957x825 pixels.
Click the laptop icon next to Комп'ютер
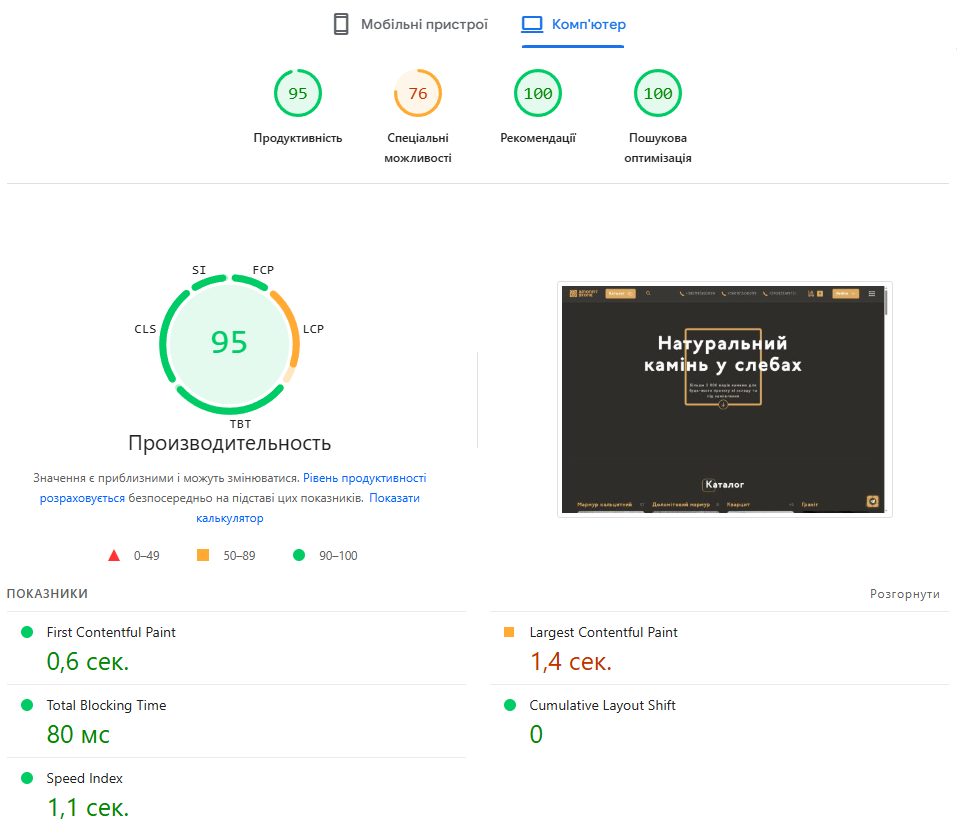(x=532, y=24)
